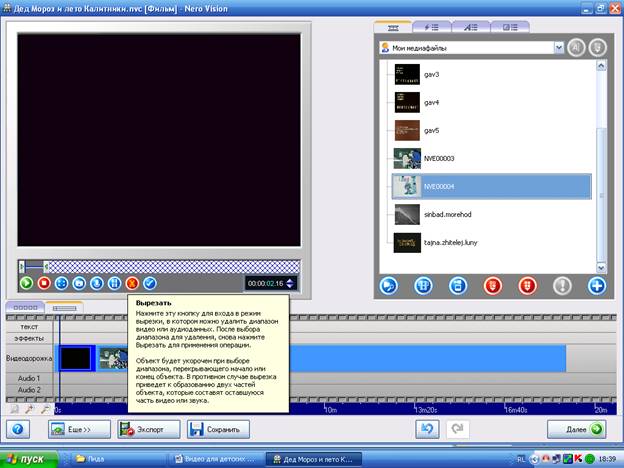Switch to the storyboard view tab

tap(25, 307)
